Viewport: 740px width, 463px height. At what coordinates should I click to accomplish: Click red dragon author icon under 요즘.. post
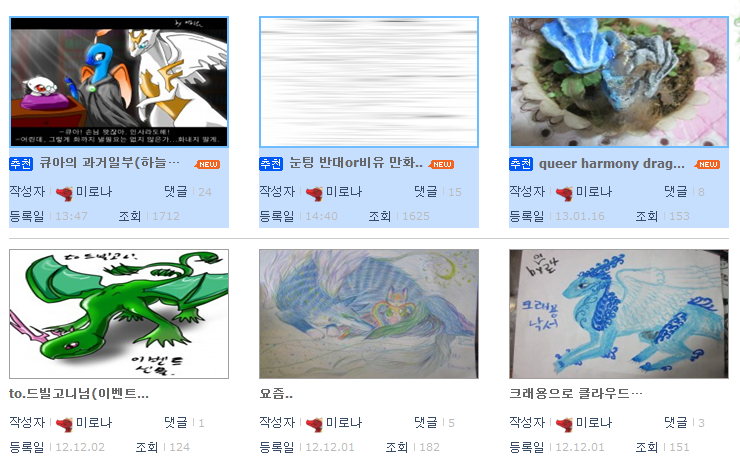click(x=314, y=424)
